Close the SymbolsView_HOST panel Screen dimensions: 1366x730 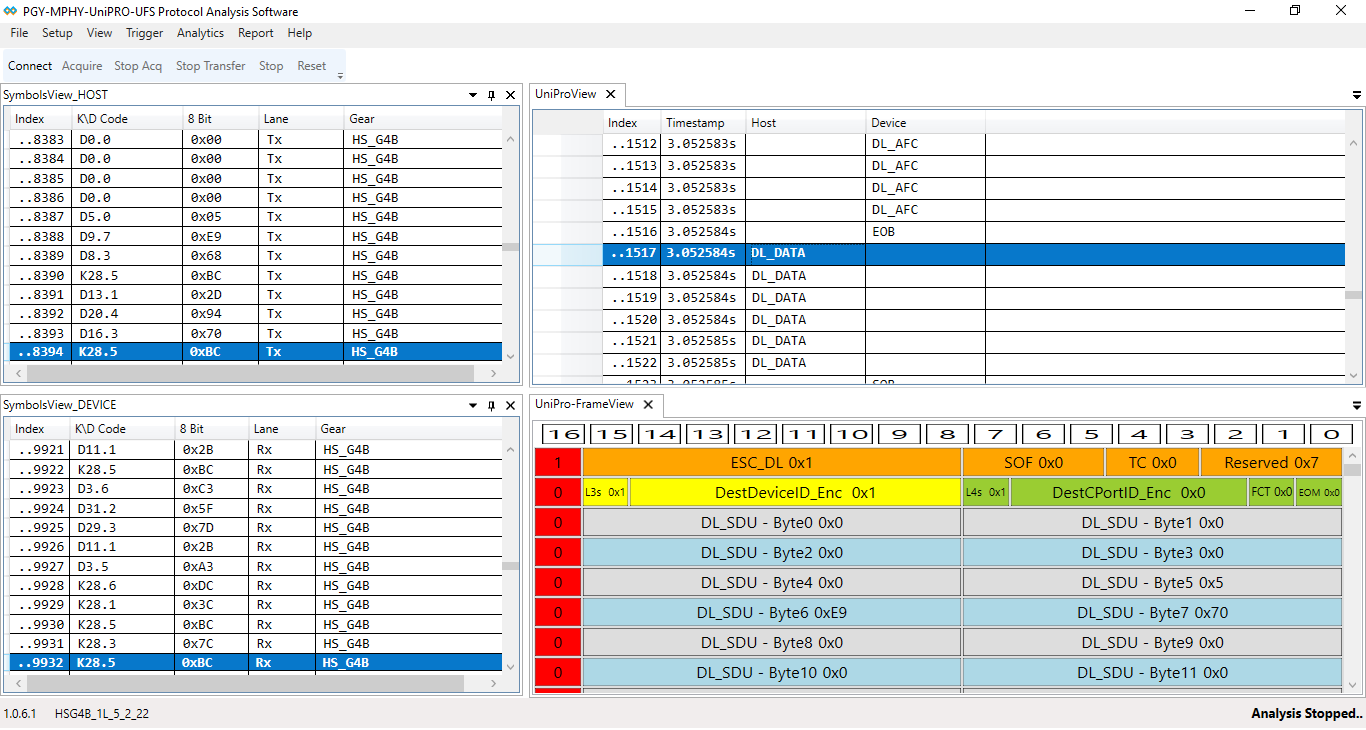(510, 95)
